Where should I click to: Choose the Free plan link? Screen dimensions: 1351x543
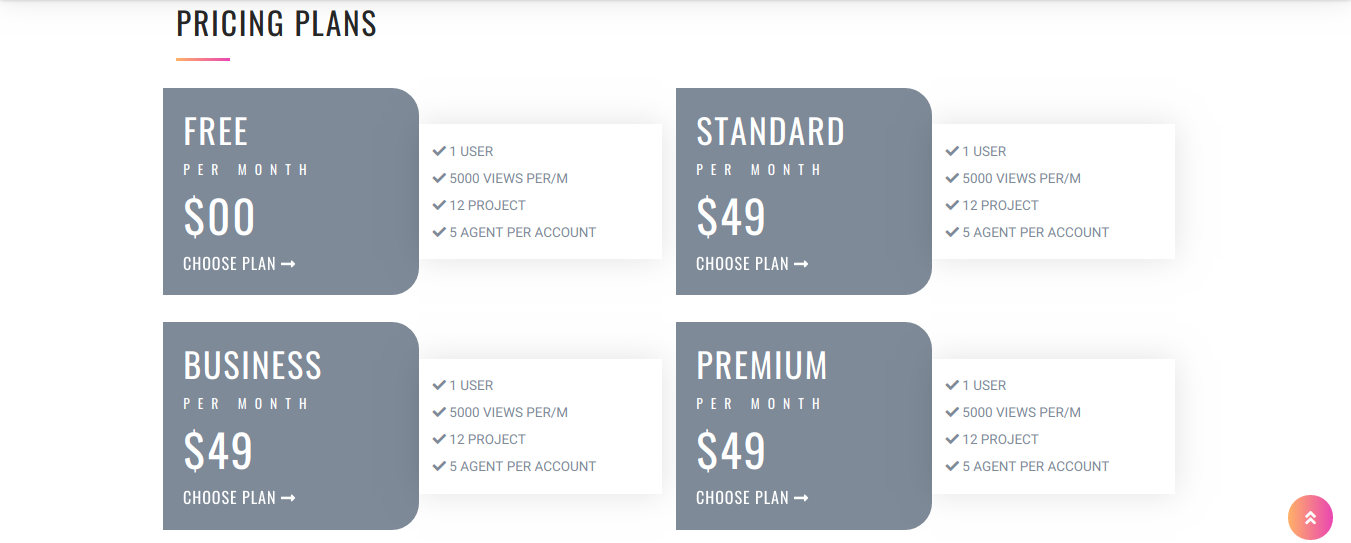(230, 264)
